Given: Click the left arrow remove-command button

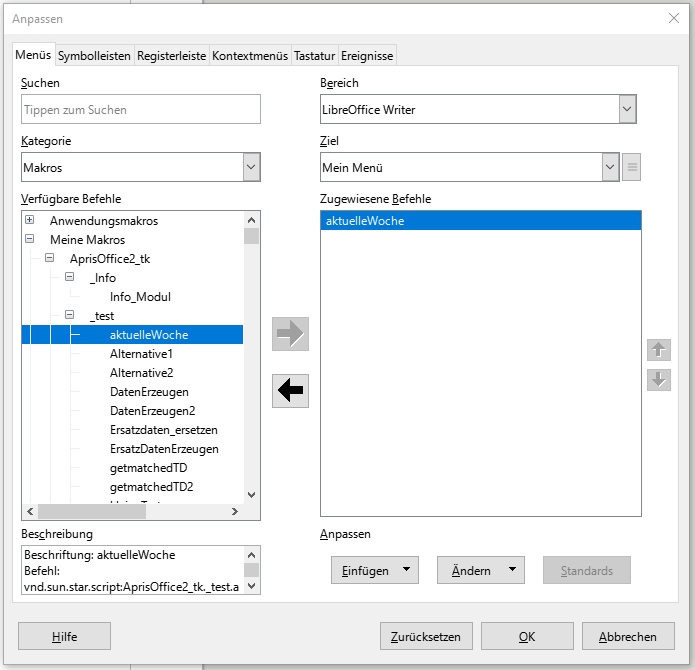Looking at the screenshot, I should [290, 391].
